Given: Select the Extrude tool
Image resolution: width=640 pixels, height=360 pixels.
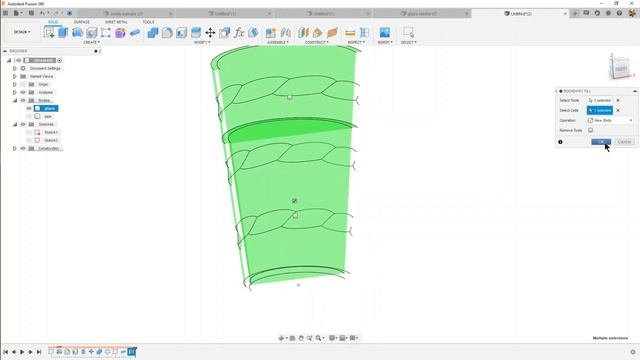Looking at the screenshot, I should click(63, 32).
